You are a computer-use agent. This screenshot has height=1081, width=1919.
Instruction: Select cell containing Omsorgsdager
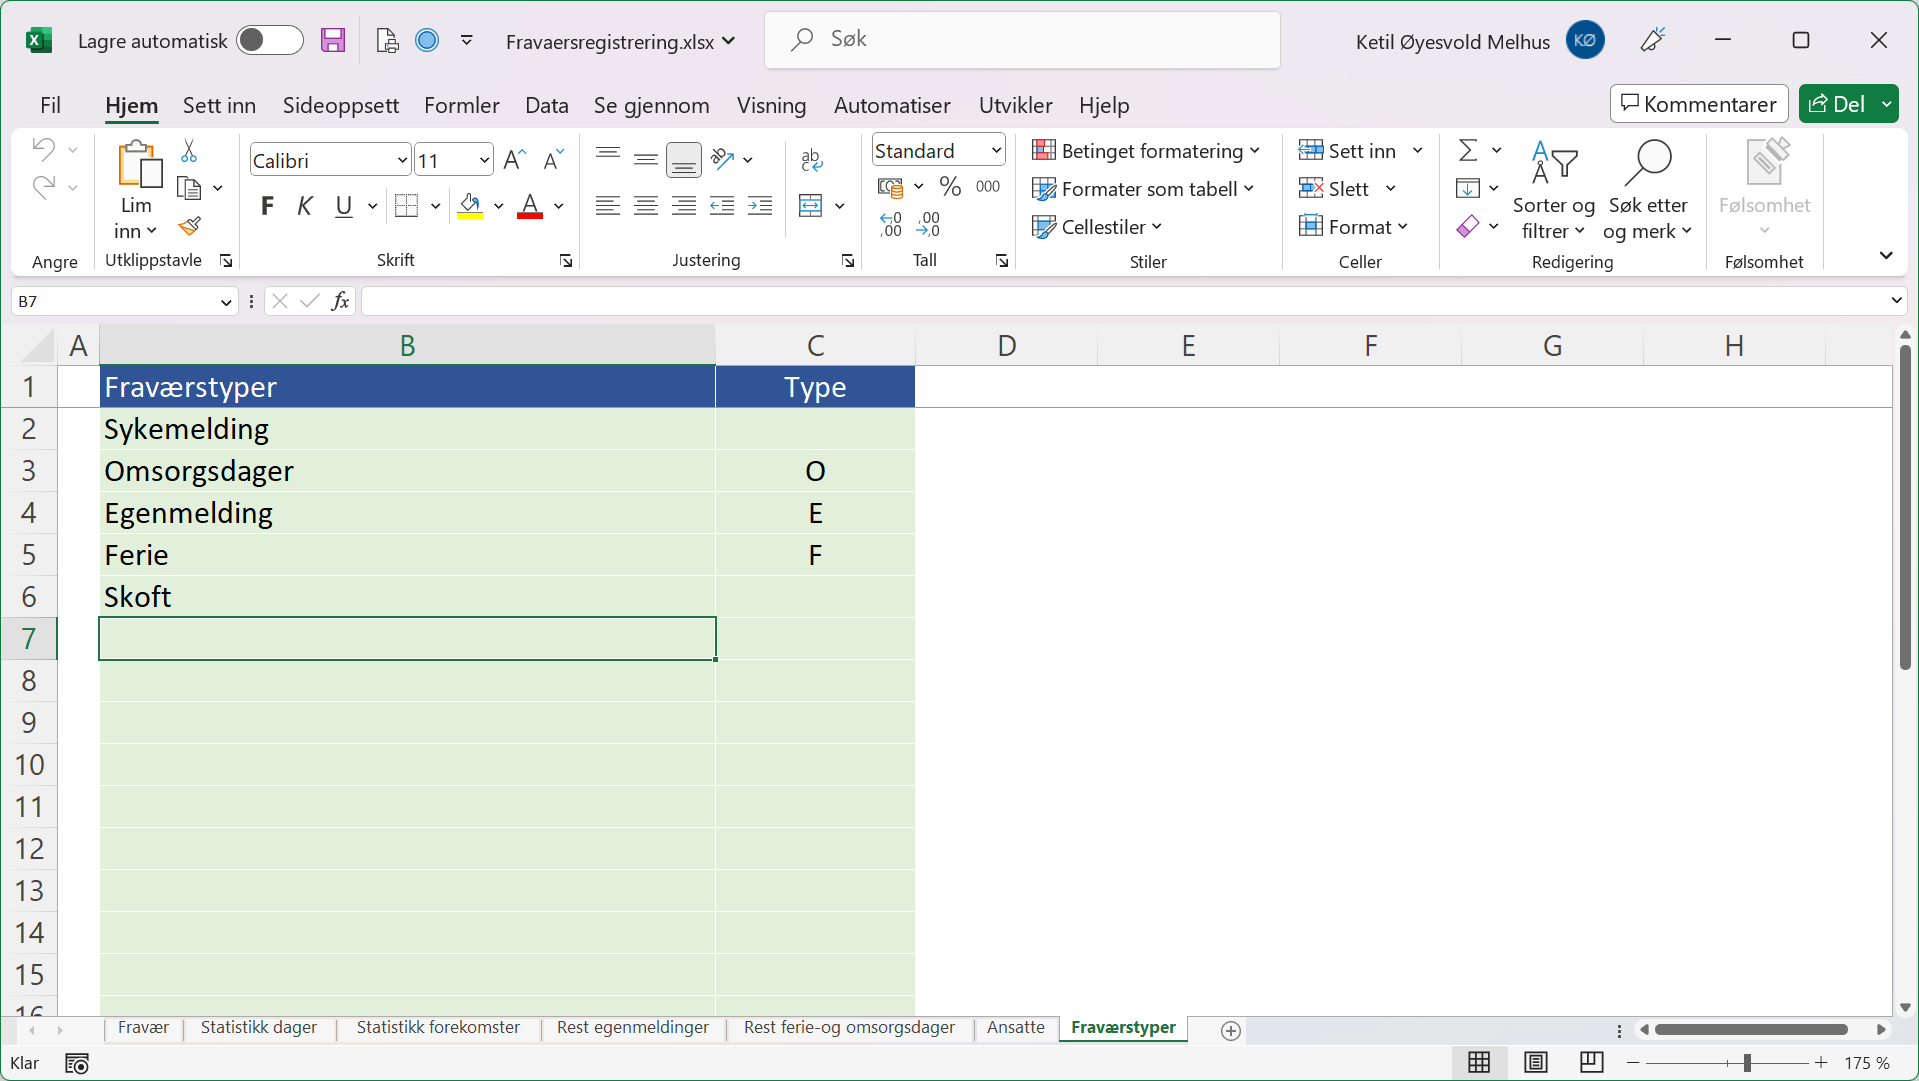coord(407,471)
